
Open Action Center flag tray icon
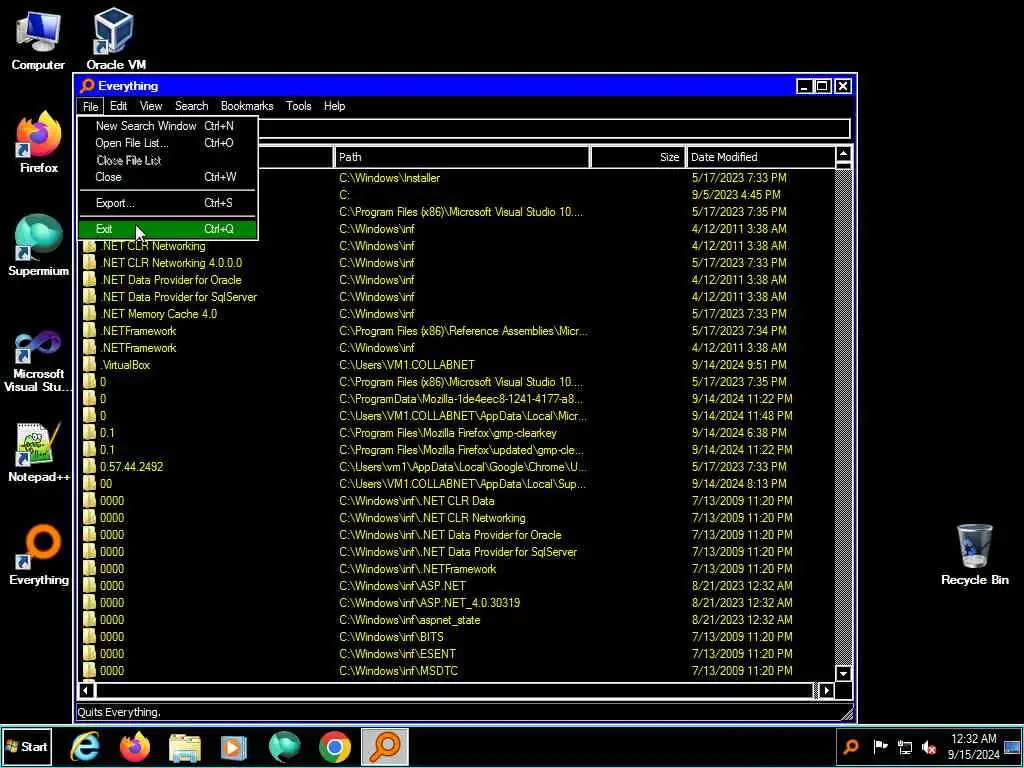(x=880, y=746)
